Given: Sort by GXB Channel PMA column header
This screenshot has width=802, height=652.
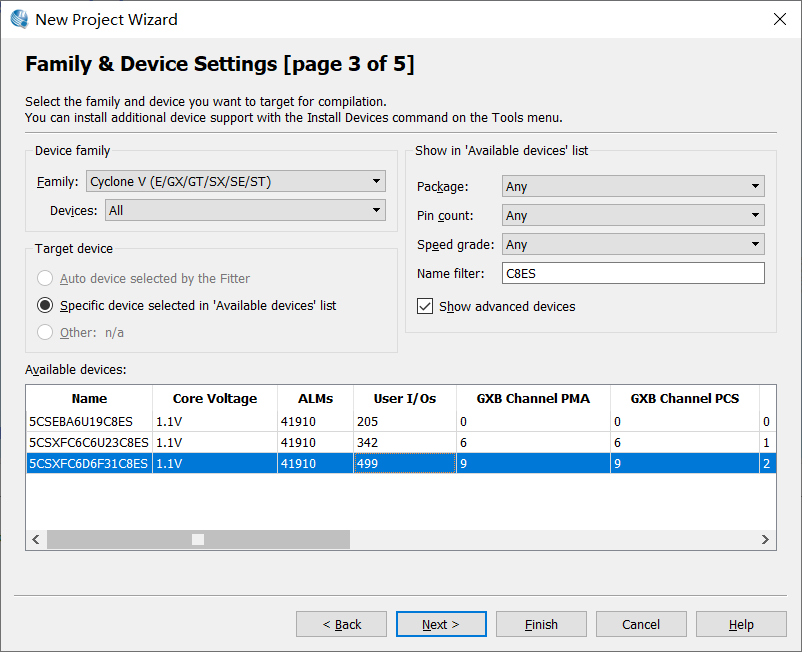Looking at the screenshot, I should 533,398.
